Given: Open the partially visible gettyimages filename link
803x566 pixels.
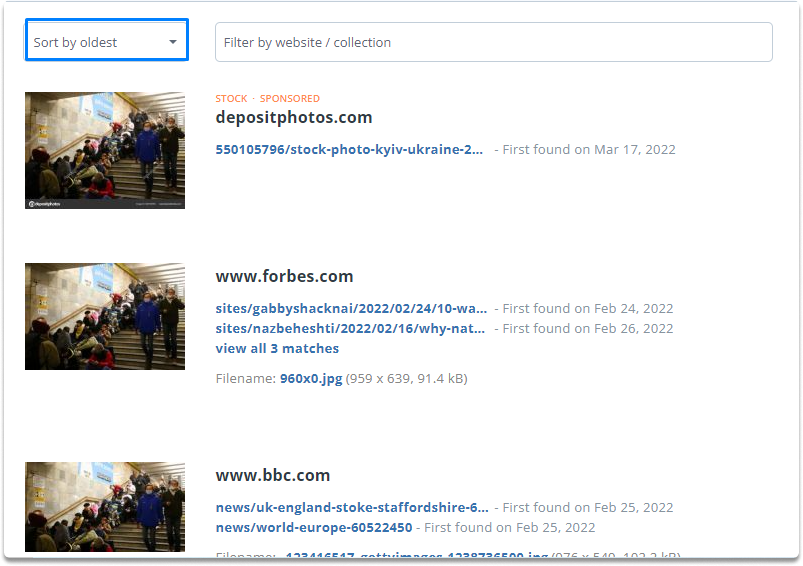Looking at the screenshot, I should pyautogui.click(x=416, y=554).
